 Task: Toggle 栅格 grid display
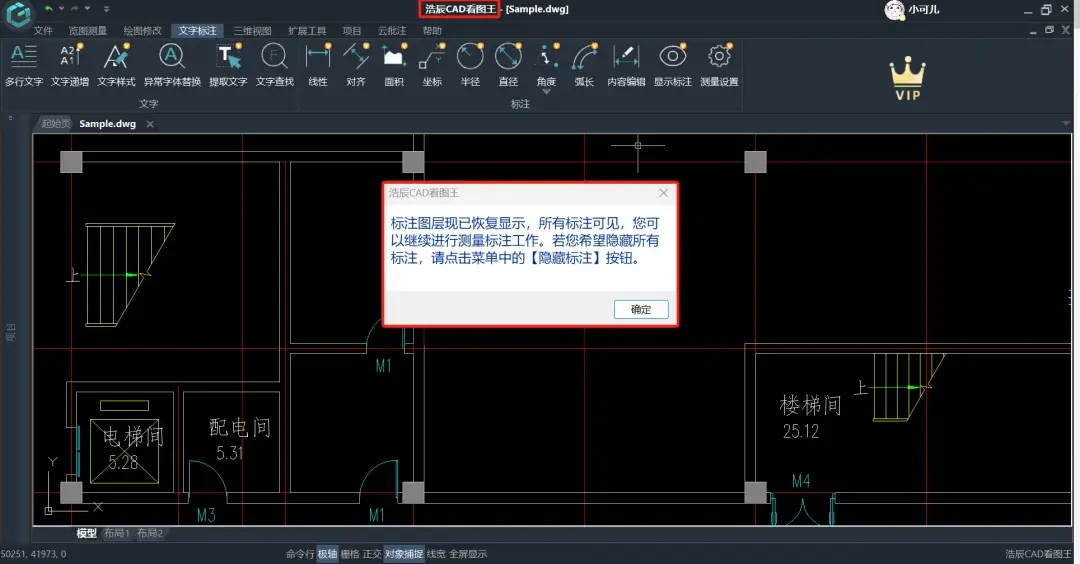coord(350,554)
